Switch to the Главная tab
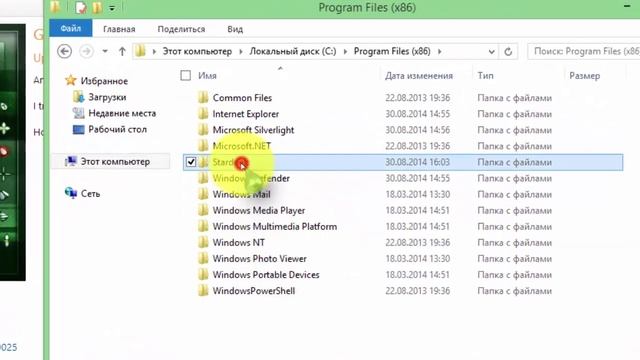Viewport: 640px width, 360px height. click(119, 29)
